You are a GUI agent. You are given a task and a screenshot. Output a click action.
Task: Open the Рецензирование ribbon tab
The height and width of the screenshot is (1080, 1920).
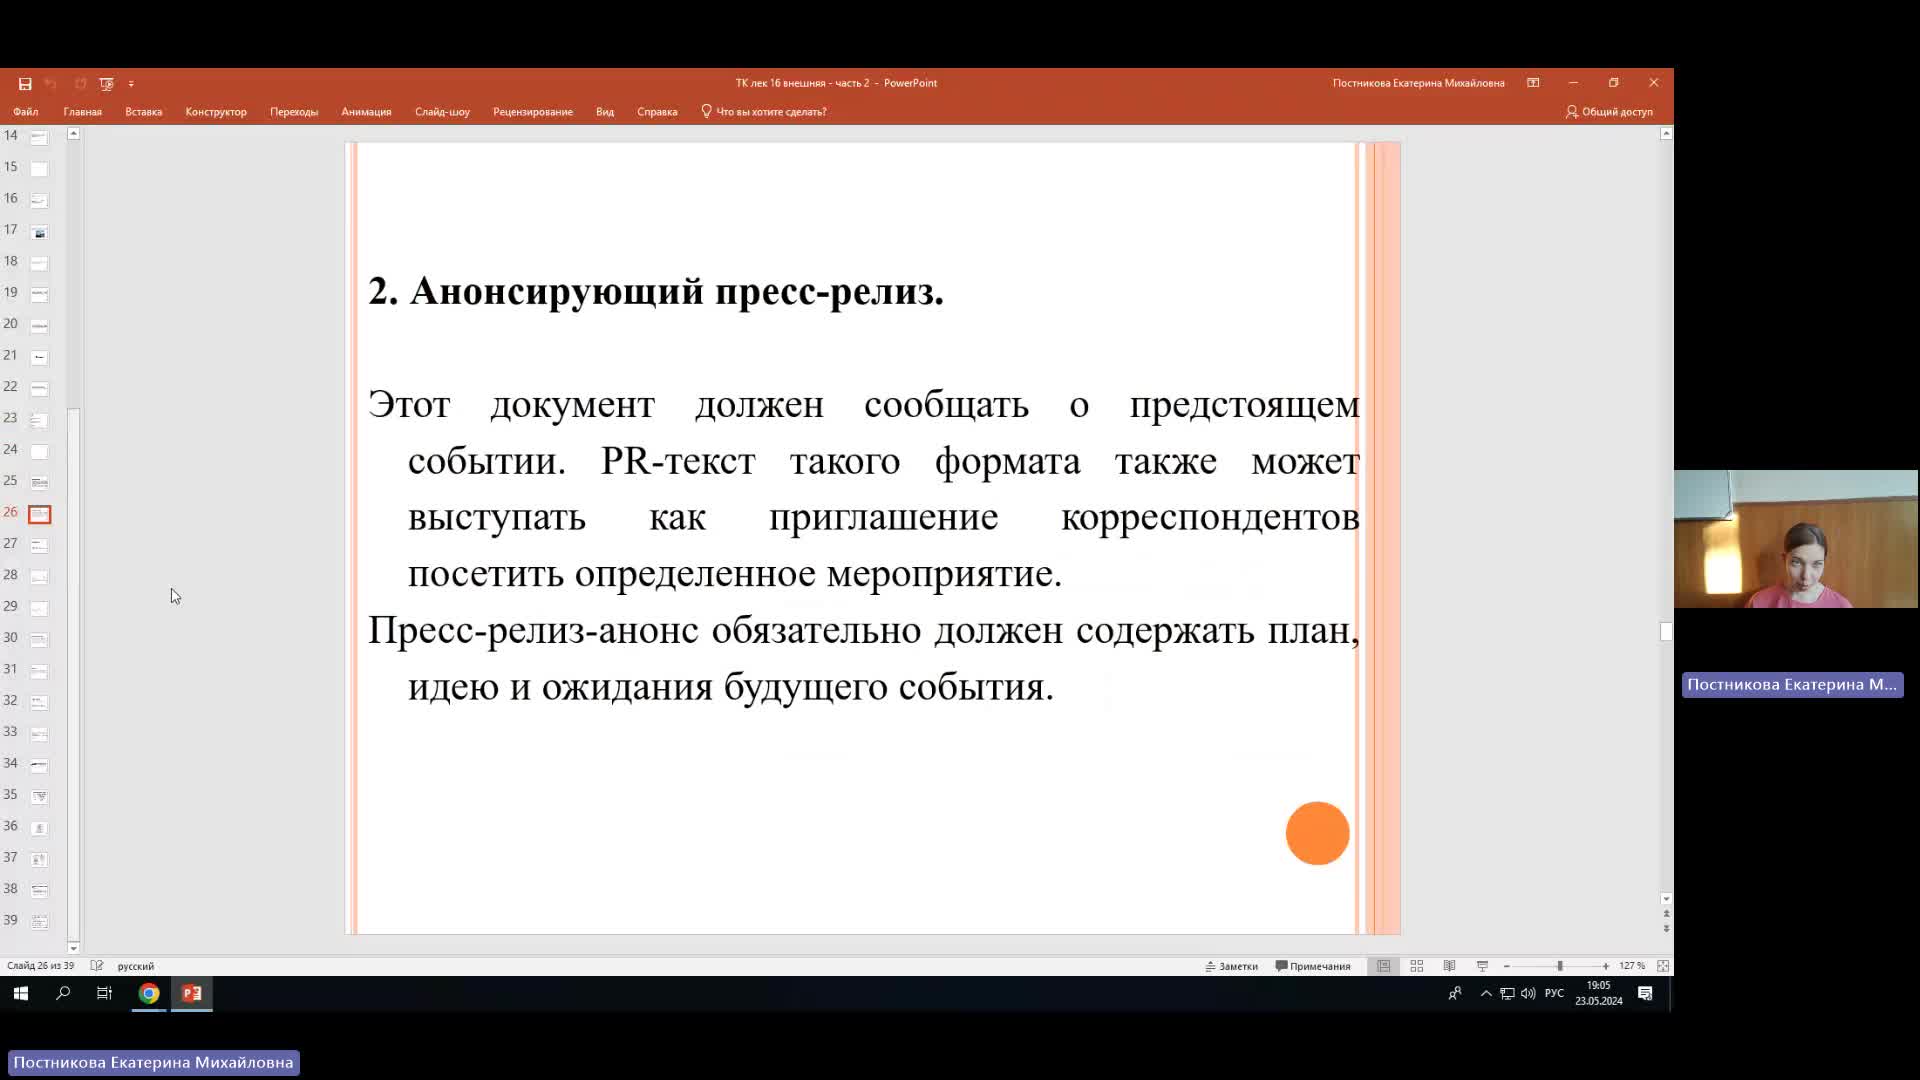click(533, 112)
